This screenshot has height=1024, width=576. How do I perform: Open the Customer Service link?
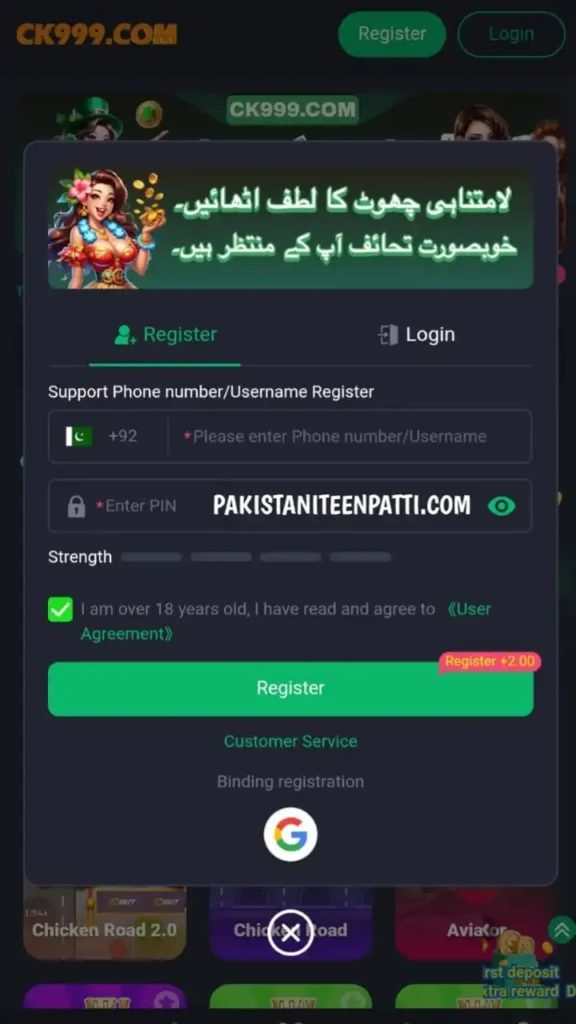click(x=291, y=741)
